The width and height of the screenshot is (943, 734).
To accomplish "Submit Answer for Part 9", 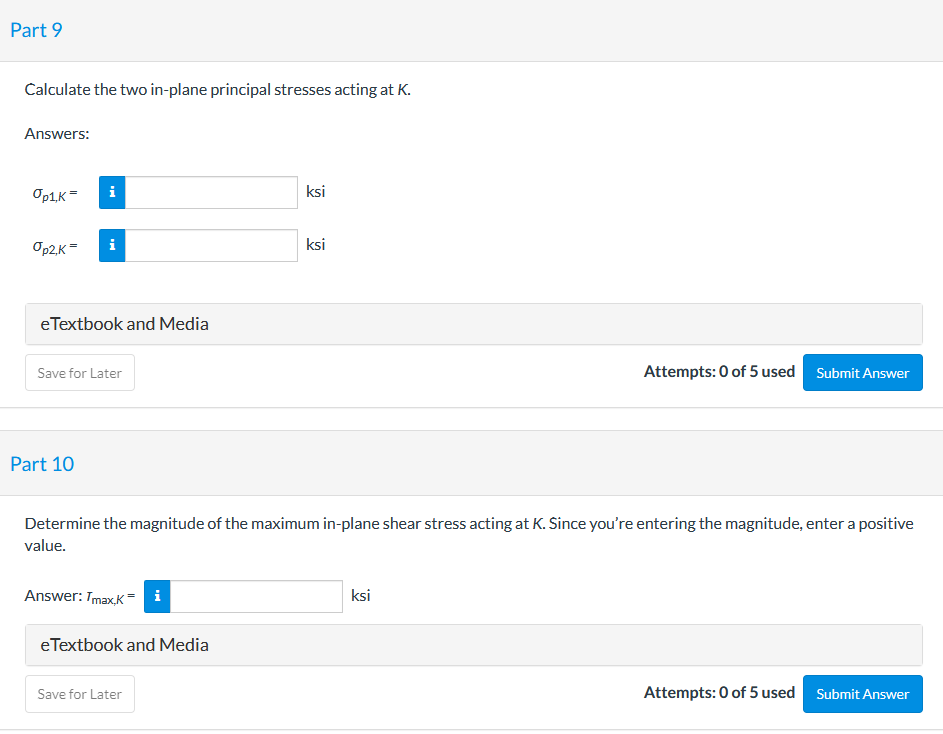I will click(862, 373).
